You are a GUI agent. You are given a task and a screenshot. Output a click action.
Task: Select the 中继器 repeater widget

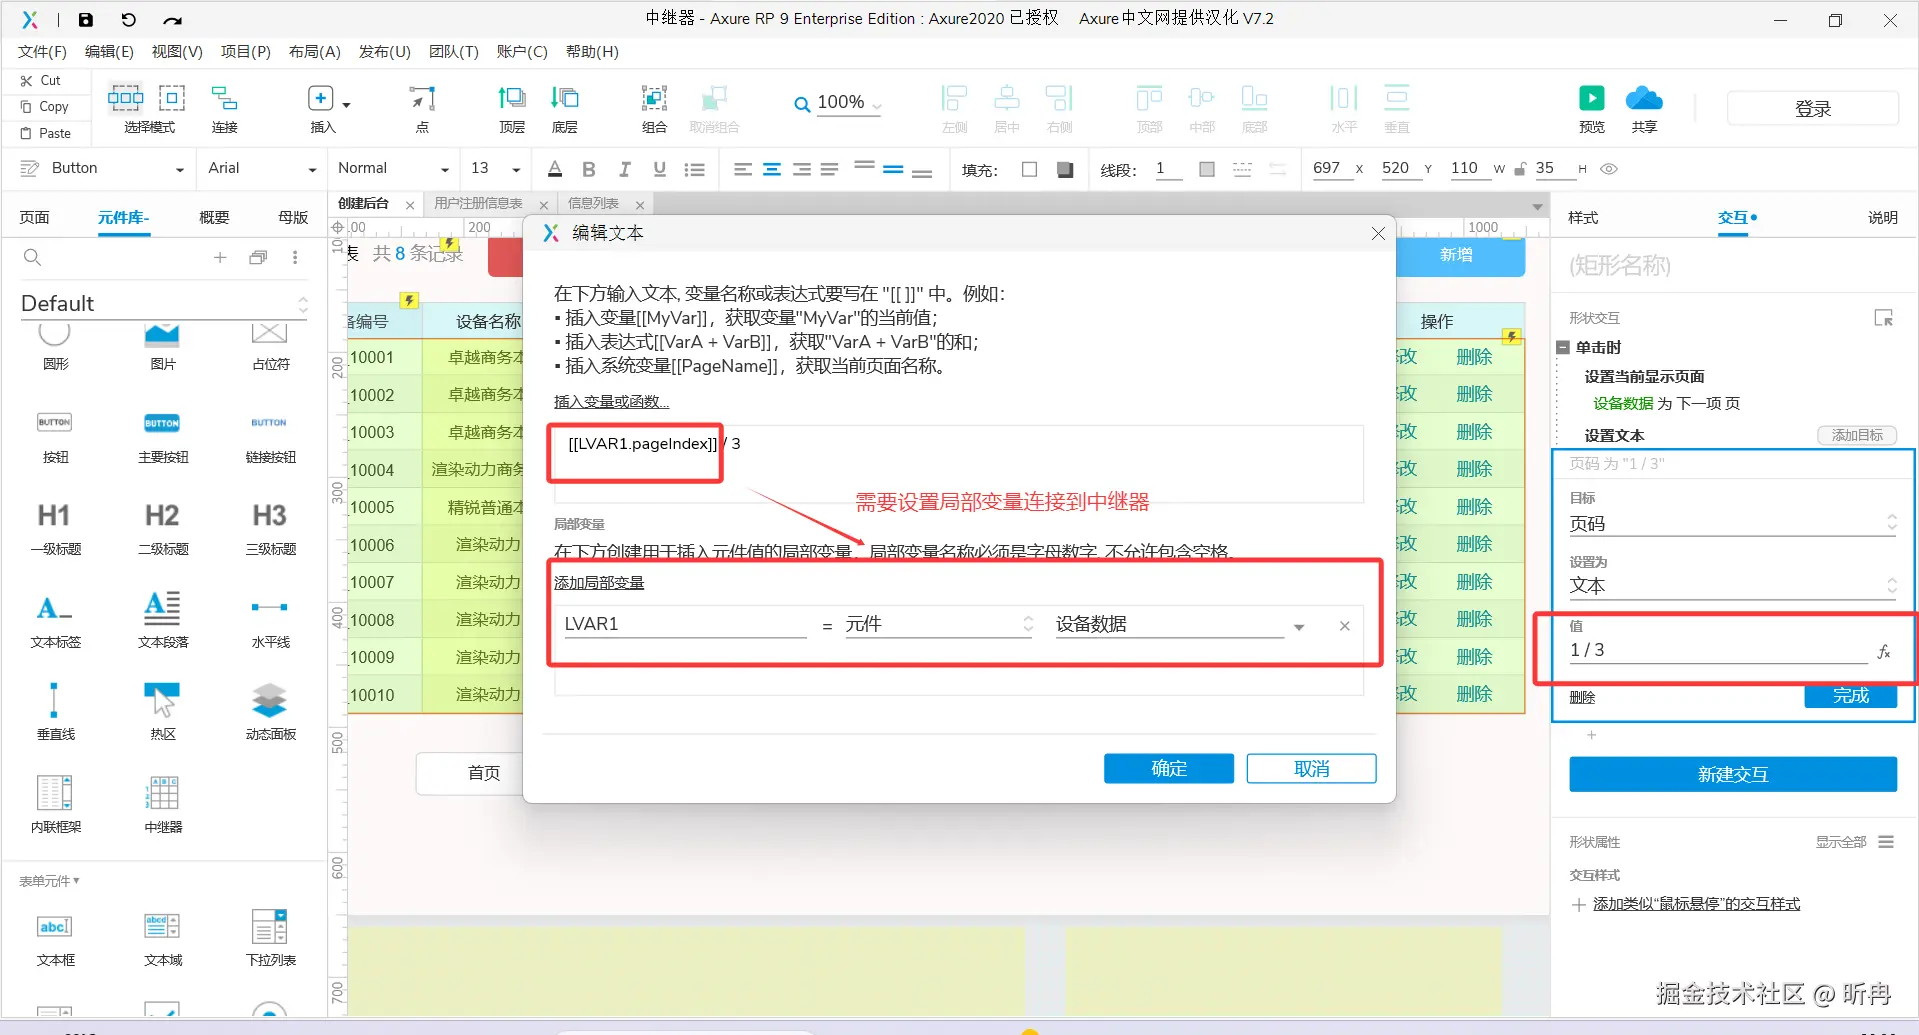click(163, 803)
